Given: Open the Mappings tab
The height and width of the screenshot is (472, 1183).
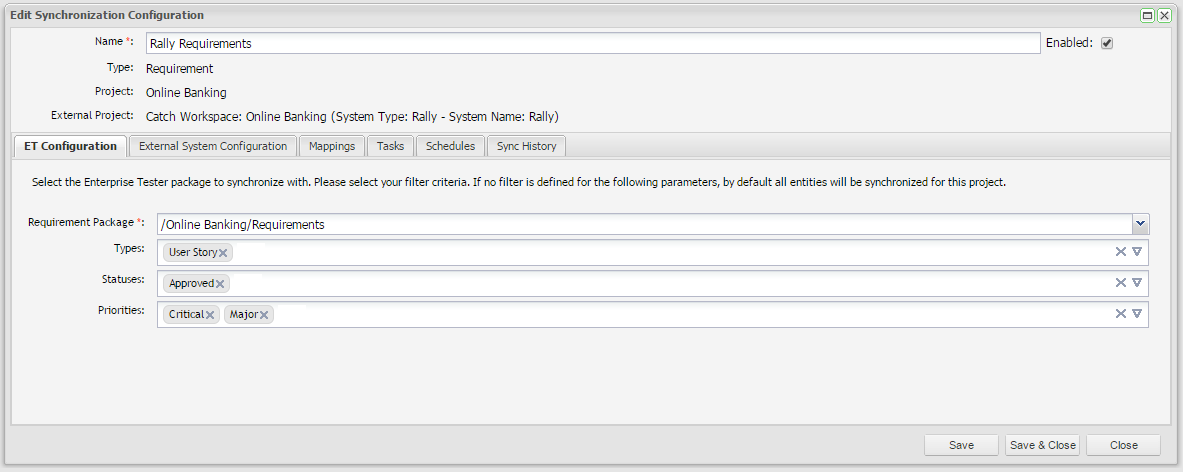Looking at the screenshot, I should tap(332, 146).
